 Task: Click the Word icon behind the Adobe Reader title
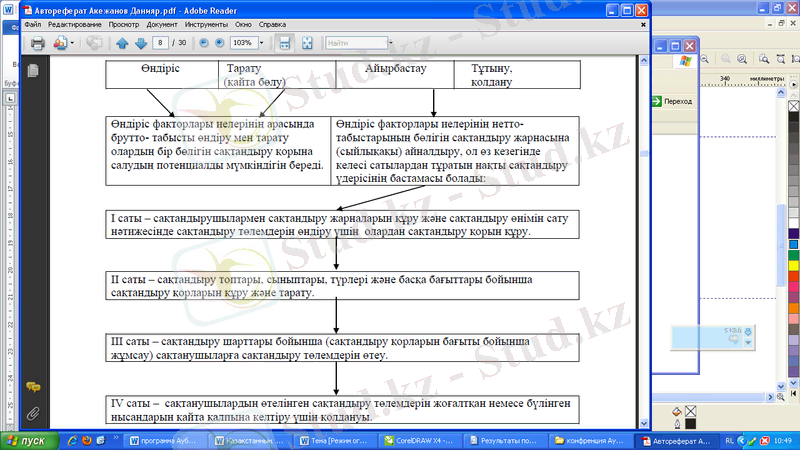(x=8, y=10)
